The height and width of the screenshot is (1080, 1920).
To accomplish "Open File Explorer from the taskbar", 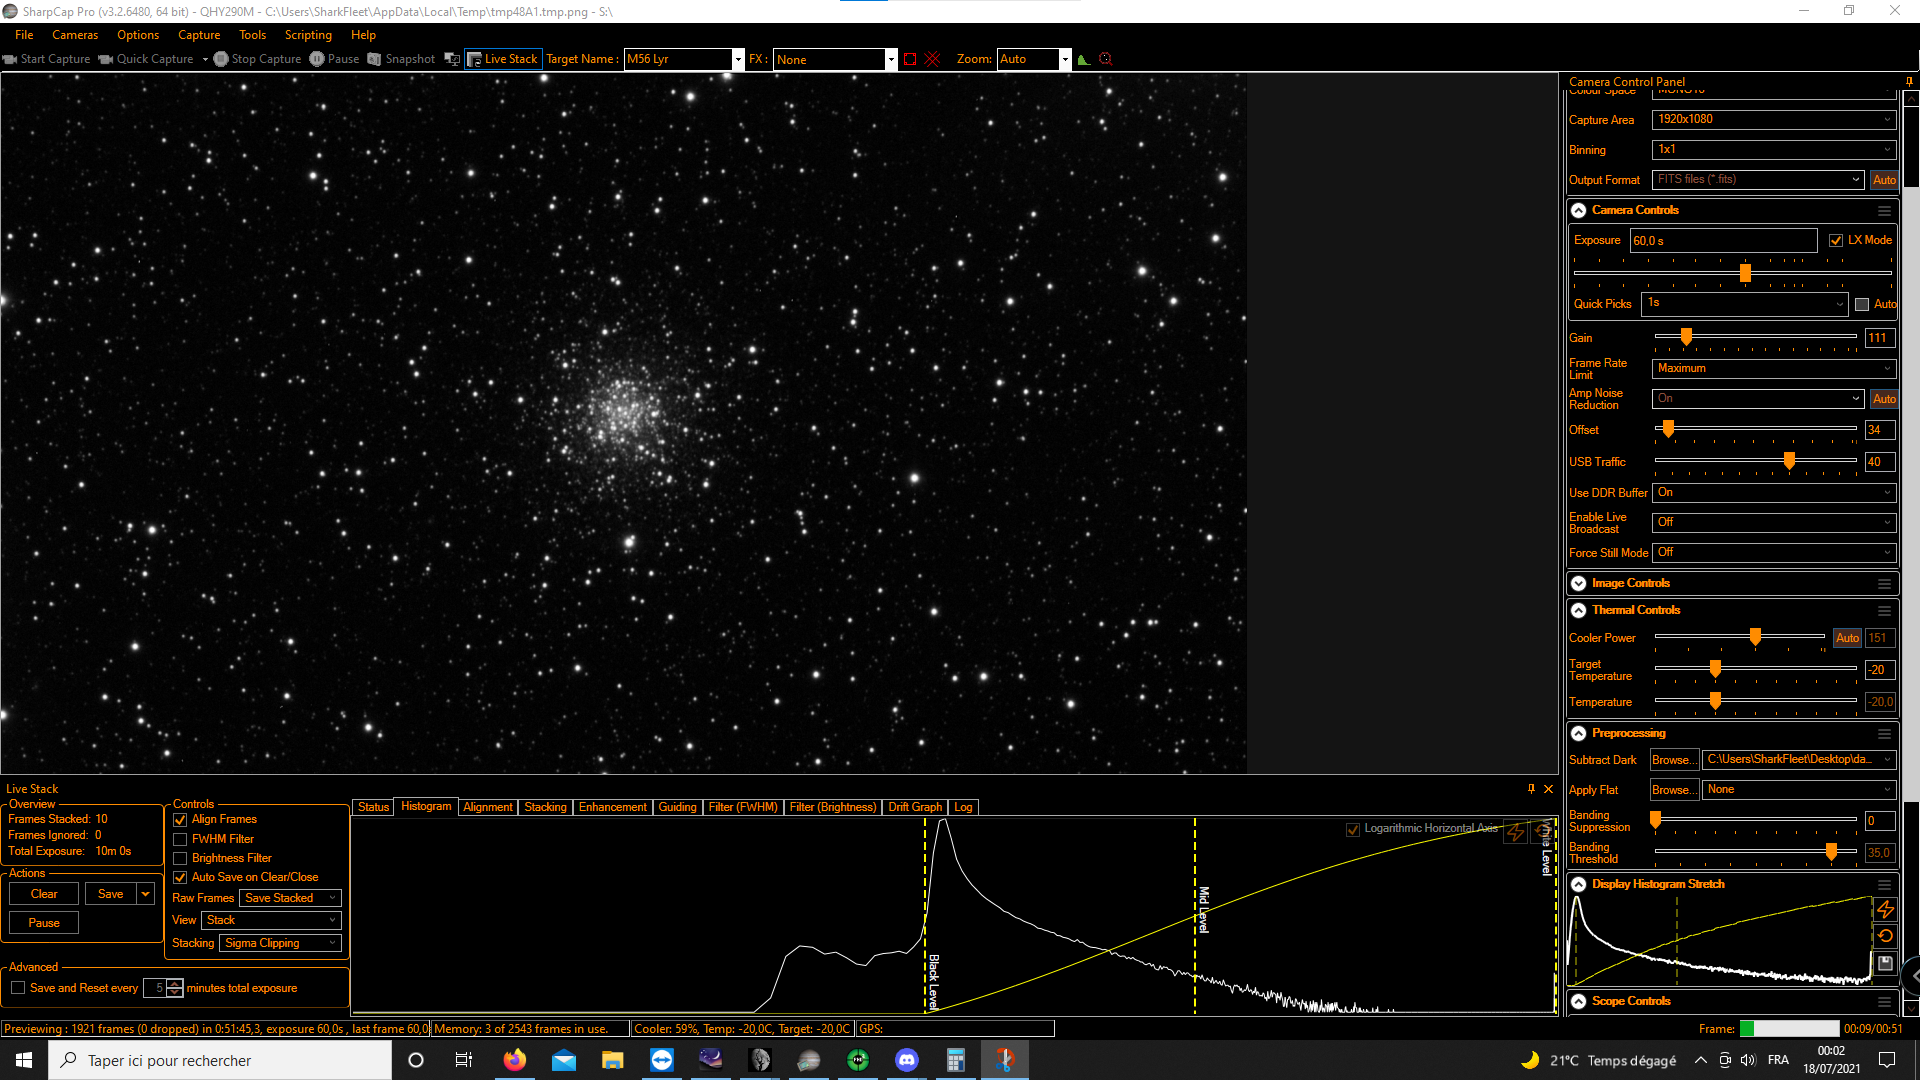I will click(x=613, y=1060).
